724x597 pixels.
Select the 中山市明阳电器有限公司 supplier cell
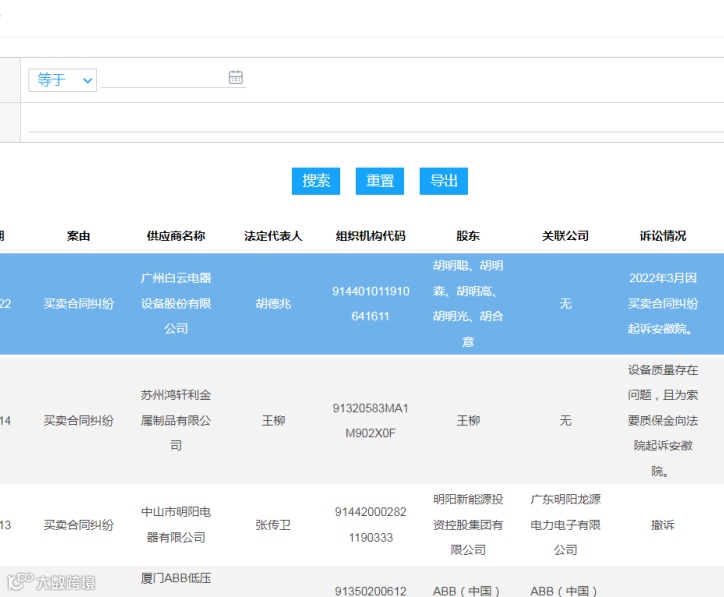(x=176, y=525)
